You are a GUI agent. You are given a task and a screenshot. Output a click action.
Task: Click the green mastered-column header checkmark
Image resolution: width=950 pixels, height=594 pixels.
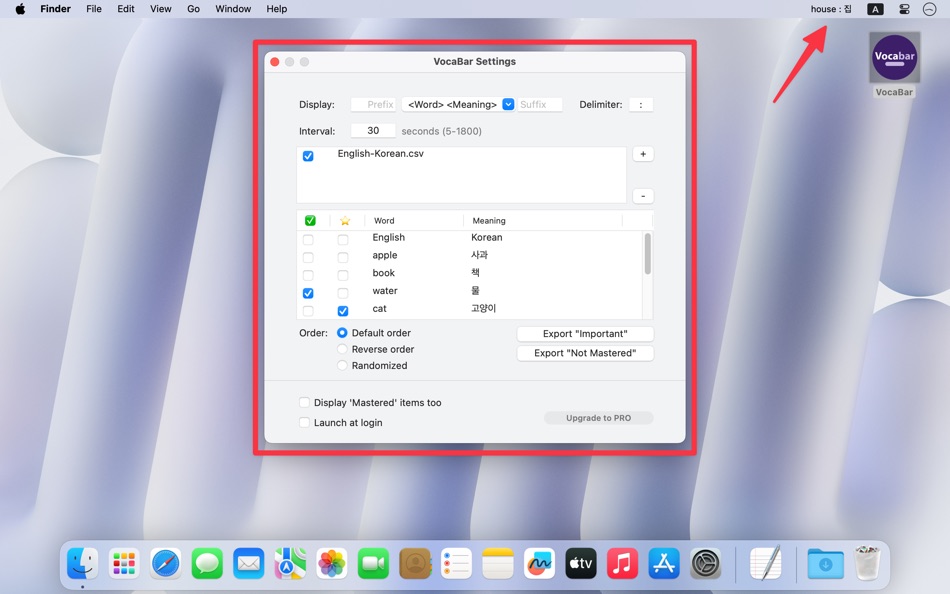(310, 221)
